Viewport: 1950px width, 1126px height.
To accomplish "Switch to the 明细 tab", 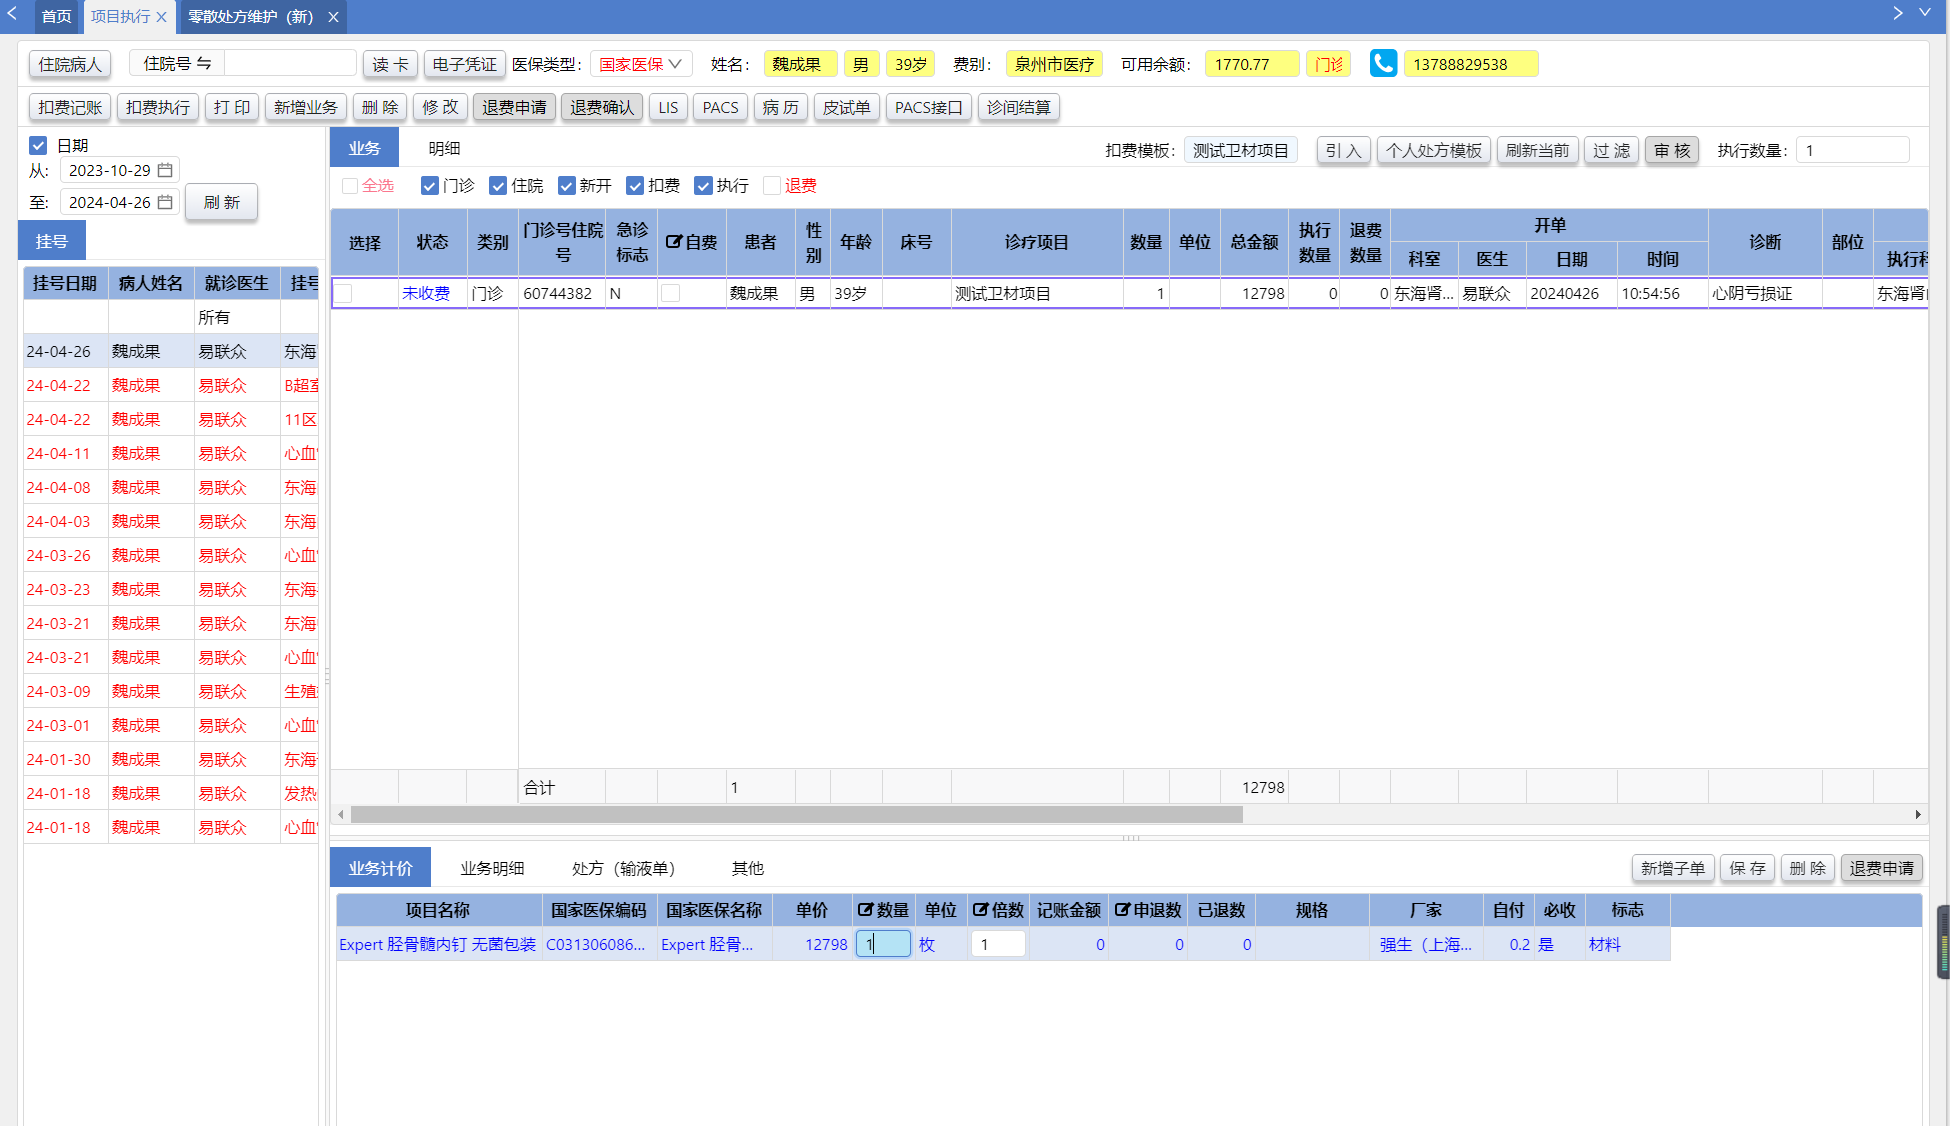I will pyautogui.click(x=444, y=148).
